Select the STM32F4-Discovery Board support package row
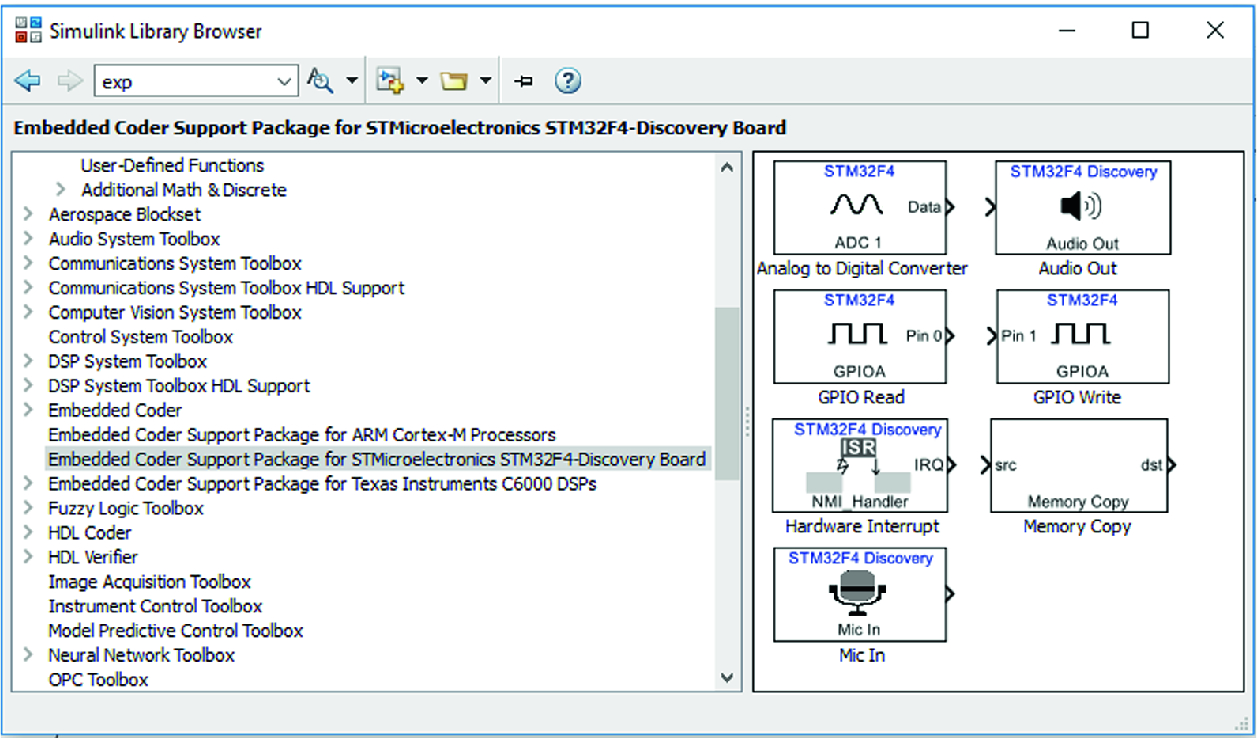Screen dimensions: 1258x738 click(377, 460)
